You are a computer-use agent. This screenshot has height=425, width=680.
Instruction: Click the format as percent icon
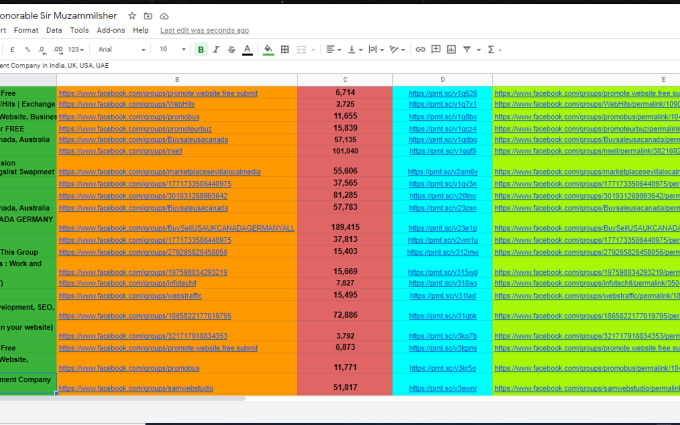point(29,49)
